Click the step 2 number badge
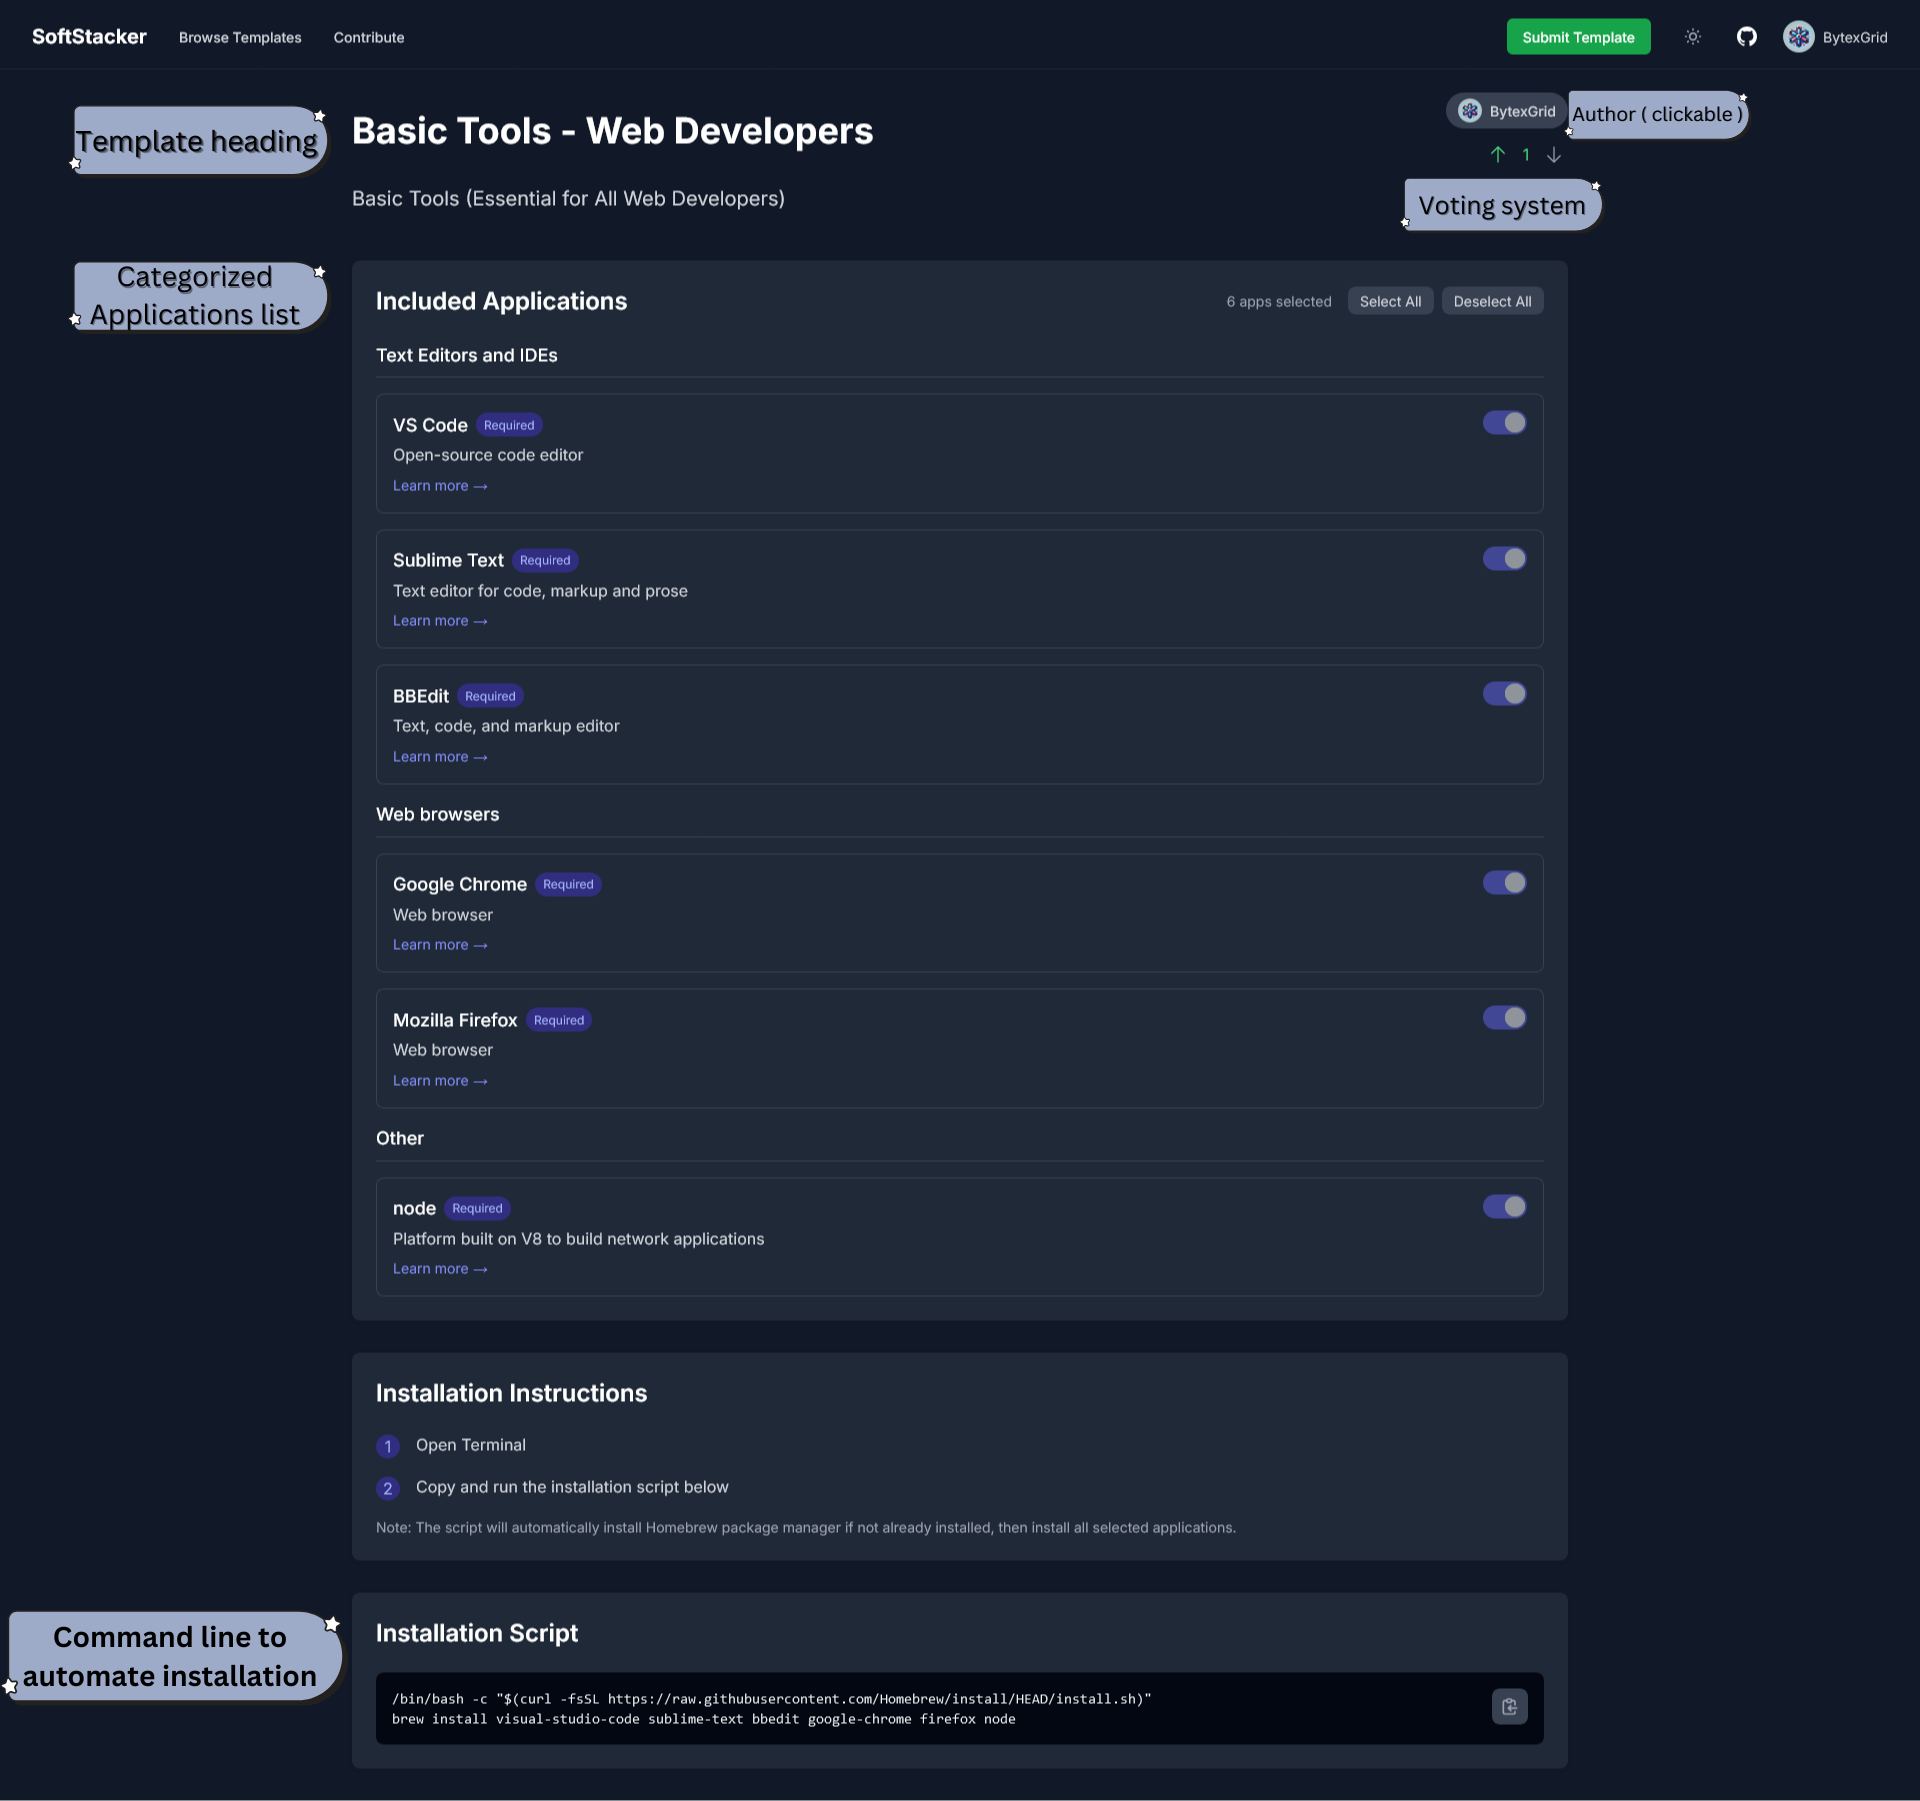This screenshot has height=1801, width=1920. click(x=388, y=1488)
